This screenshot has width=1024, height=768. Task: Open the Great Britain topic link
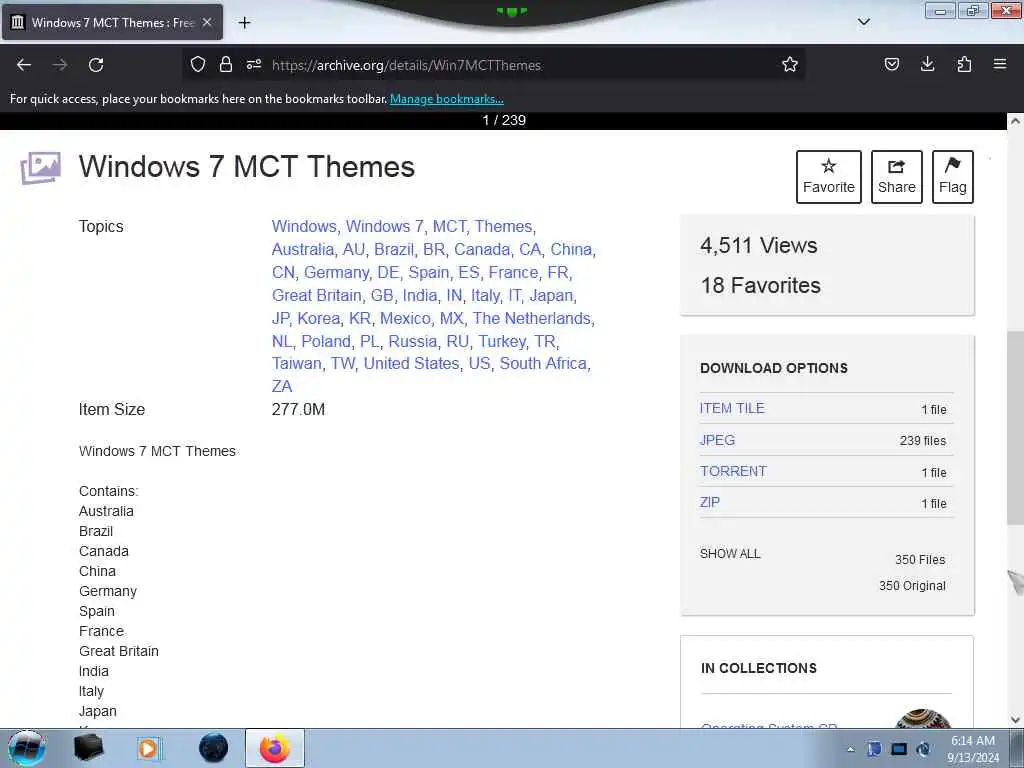(317, 295)
